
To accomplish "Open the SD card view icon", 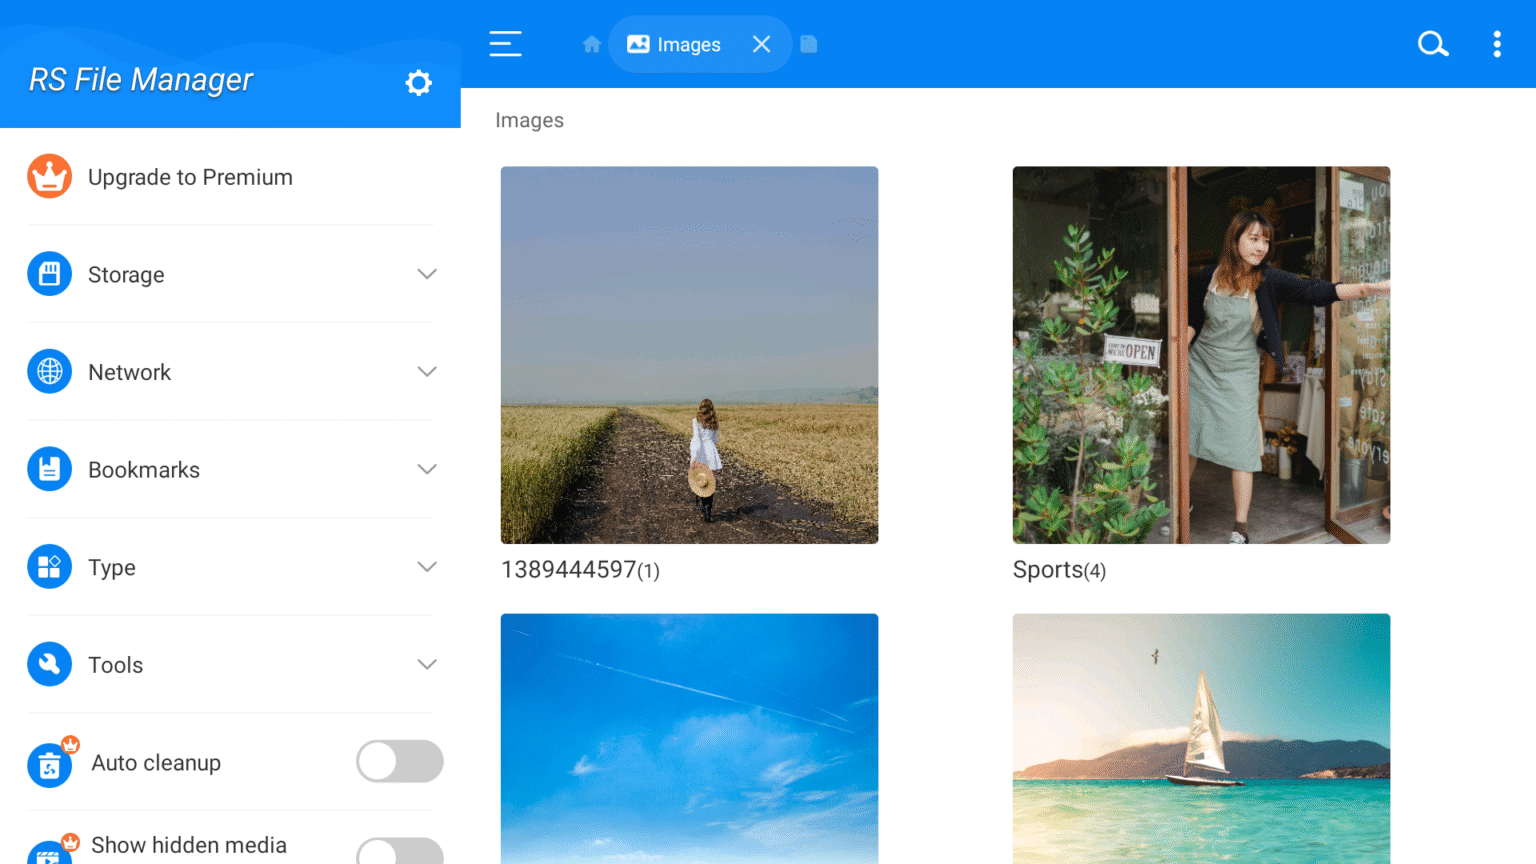I will click(809, 44).
